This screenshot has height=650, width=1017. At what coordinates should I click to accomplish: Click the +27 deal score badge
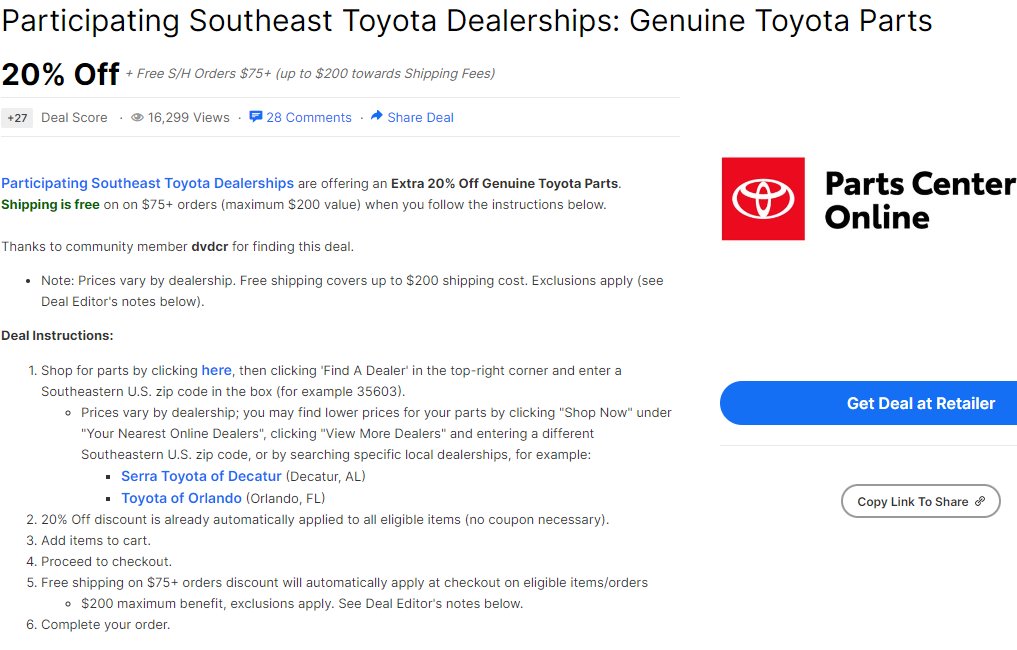pos(17,118)
